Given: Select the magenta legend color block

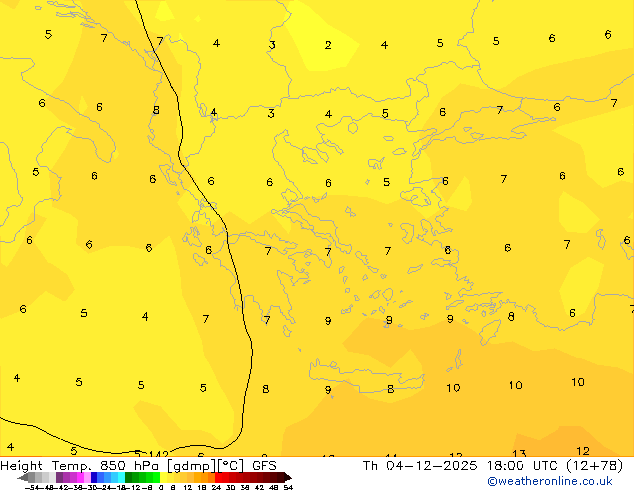Looking at the screenshot, I should 80,477.
